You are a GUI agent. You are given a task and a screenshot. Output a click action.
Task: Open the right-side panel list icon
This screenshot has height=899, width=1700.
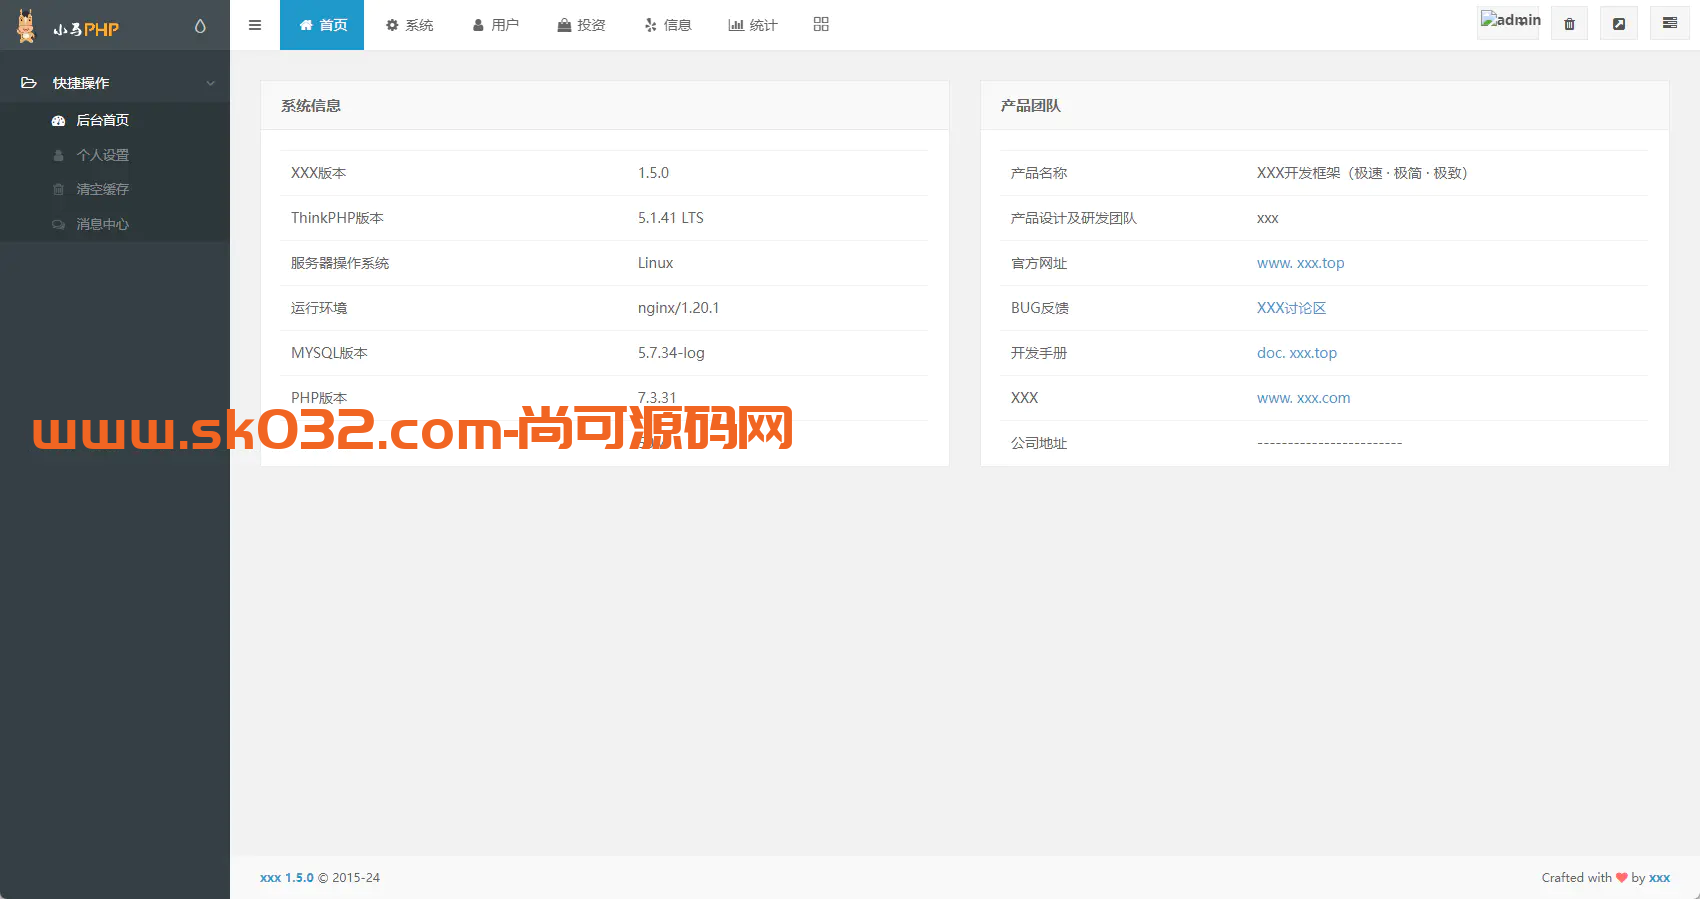coord(1669,23)
